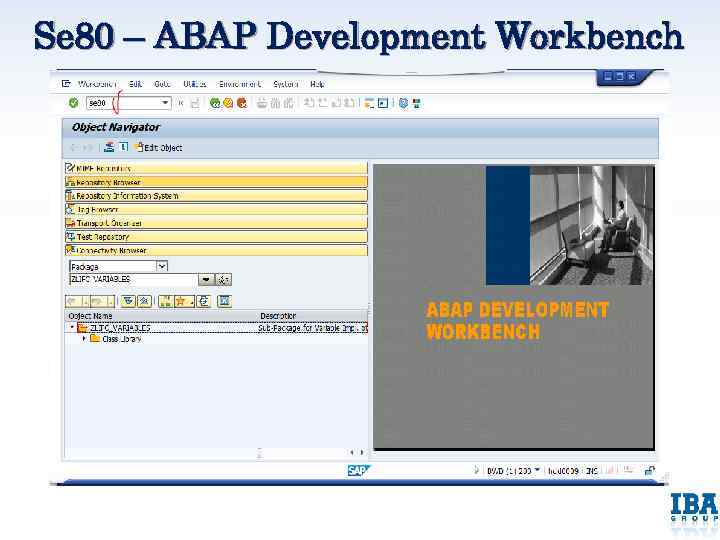Open the Test Repository
Viewport: 720px width, 540px height.
click(216, 237)
